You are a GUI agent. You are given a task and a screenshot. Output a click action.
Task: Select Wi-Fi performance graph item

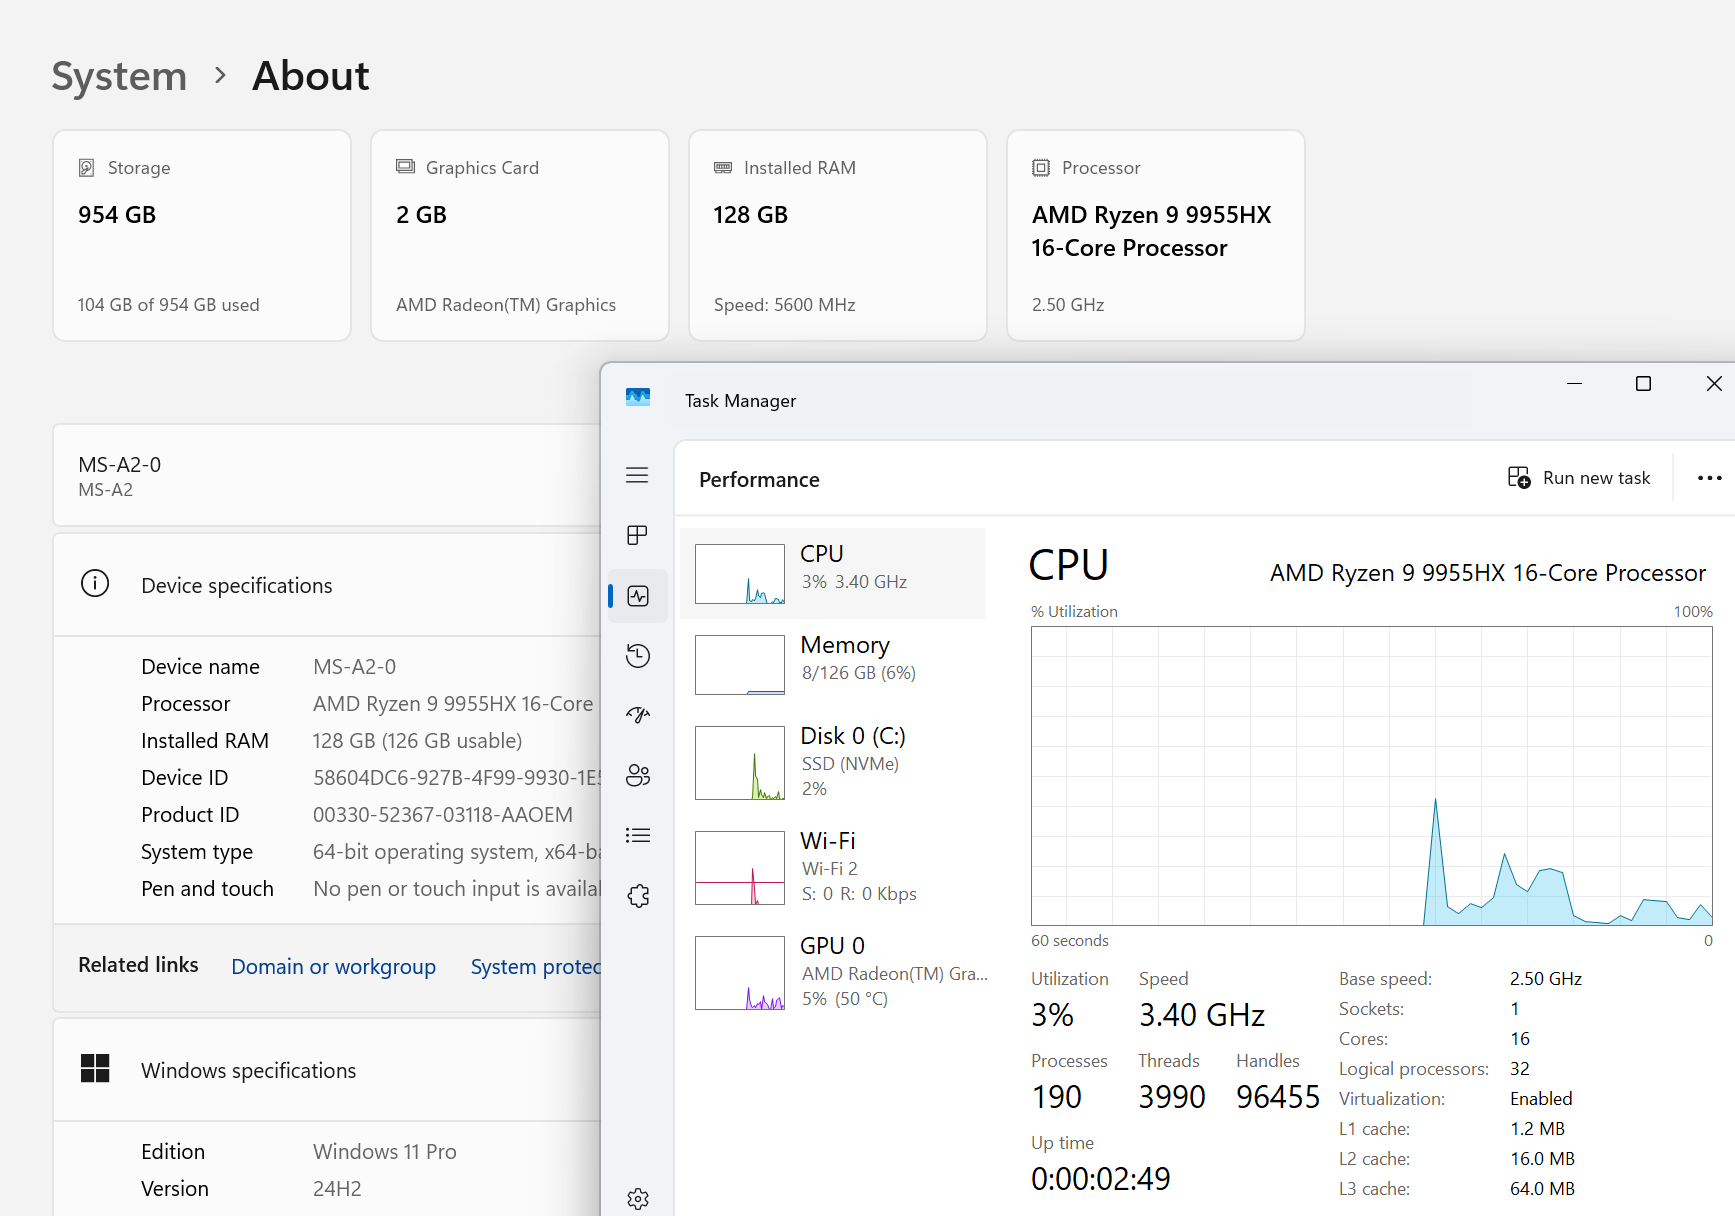coord(832,867)
